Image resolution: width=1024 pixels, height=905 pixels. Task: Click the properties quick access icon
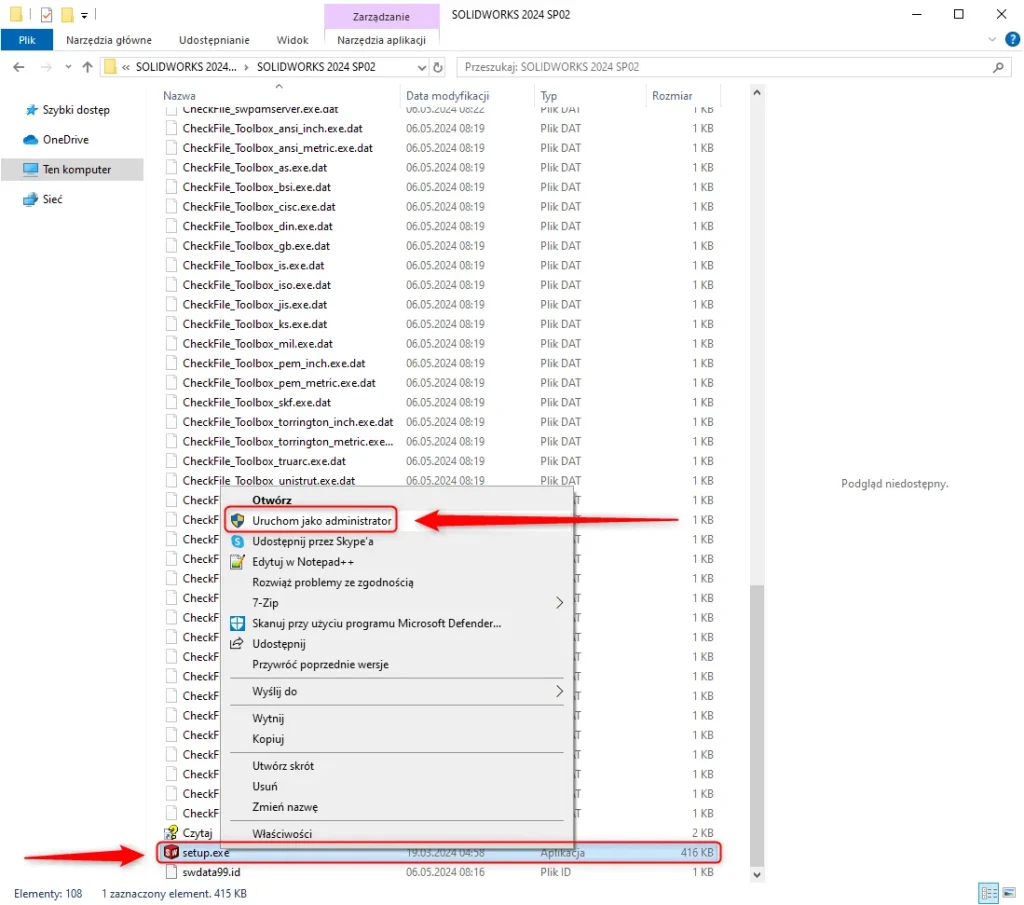point(46,14)
